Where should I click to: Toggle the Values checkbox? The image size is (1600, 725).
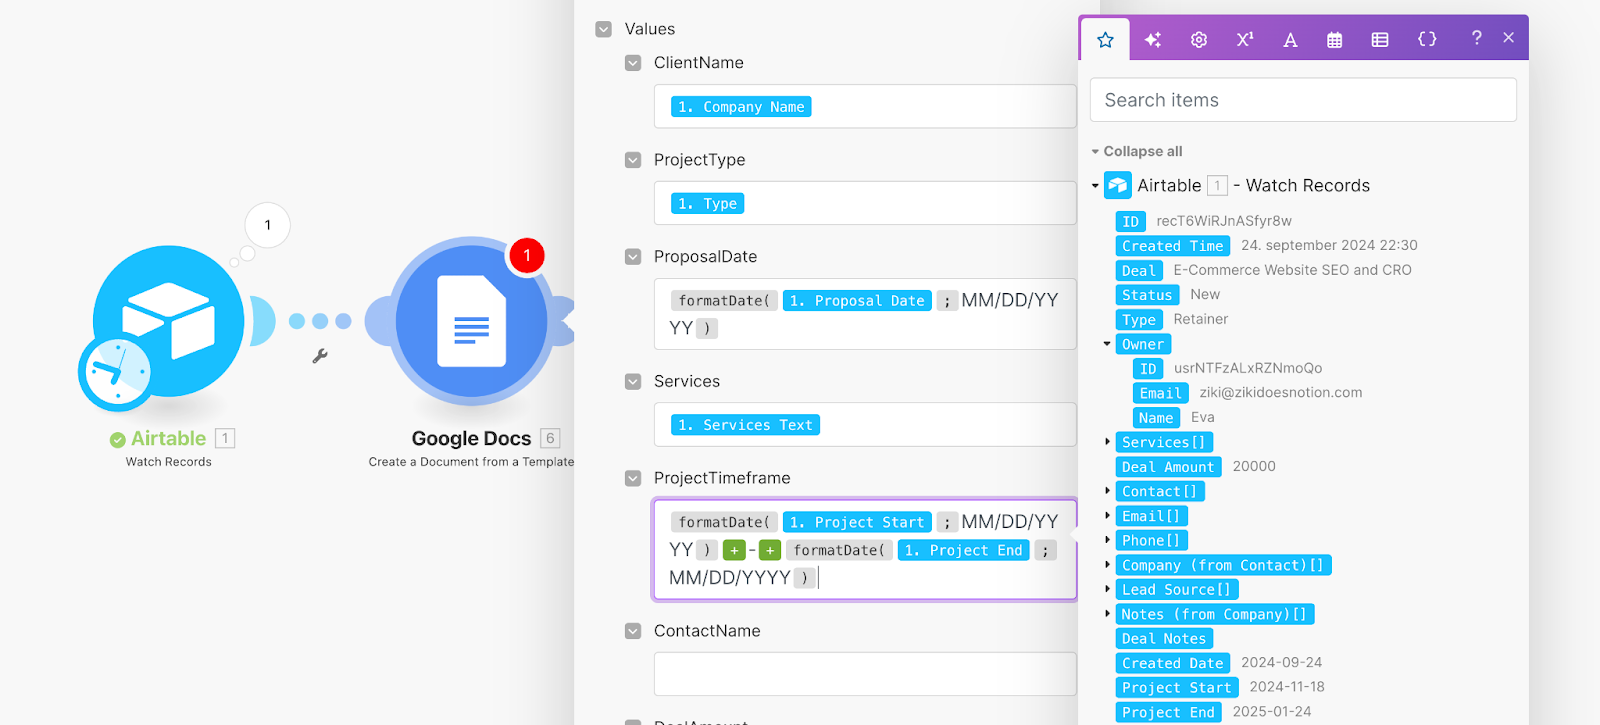(x=603, y=29)
